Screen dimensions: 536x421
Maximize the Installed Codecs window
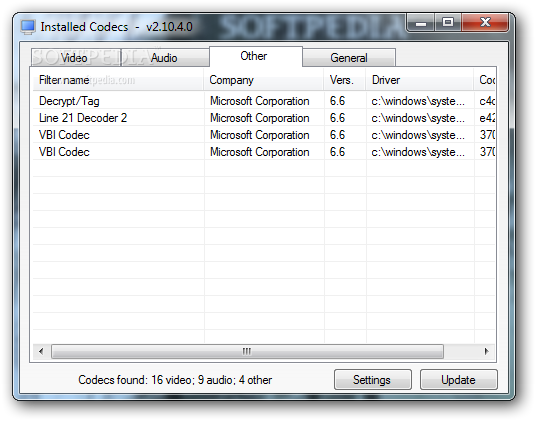[447, 23]
